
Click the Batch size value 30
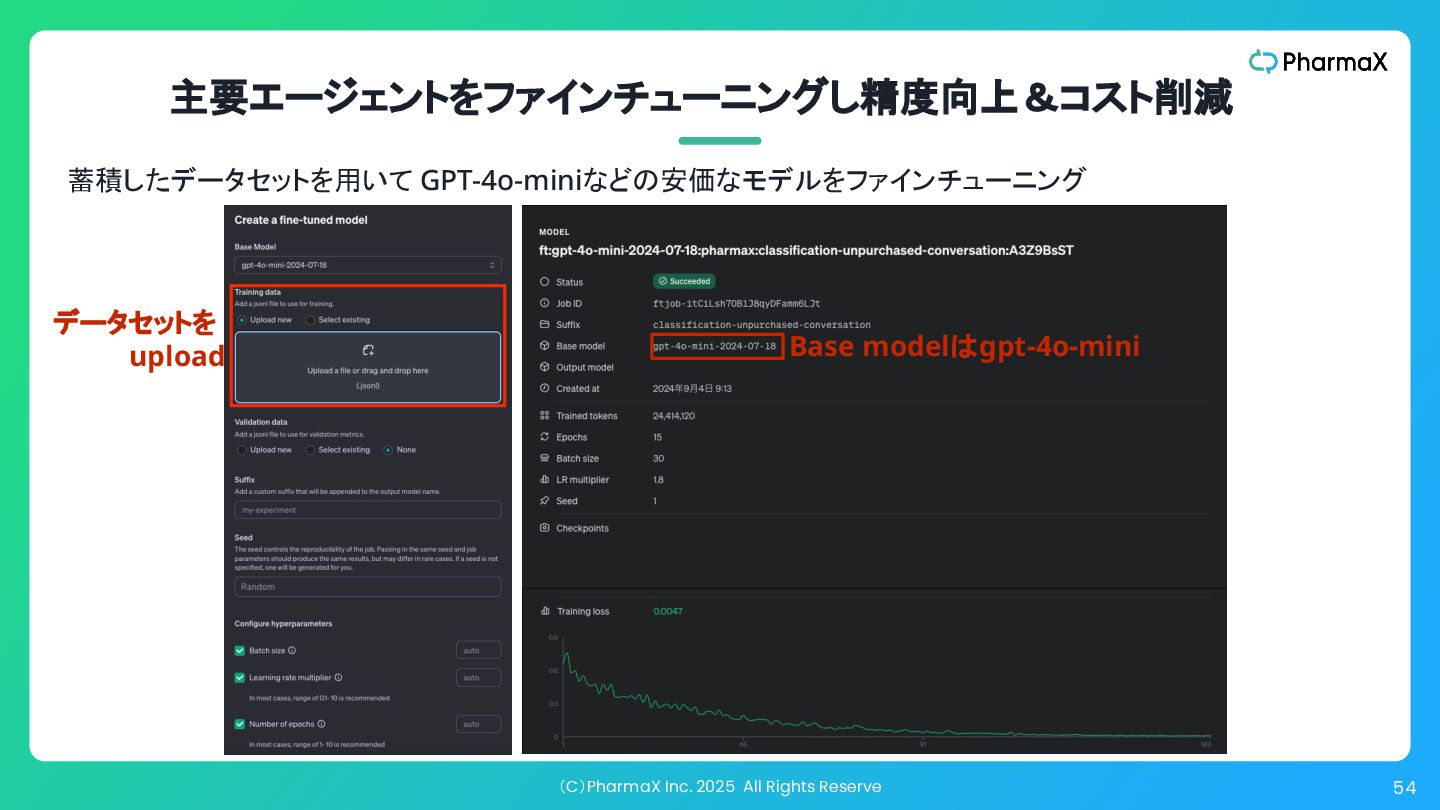[x=658, y=458]
